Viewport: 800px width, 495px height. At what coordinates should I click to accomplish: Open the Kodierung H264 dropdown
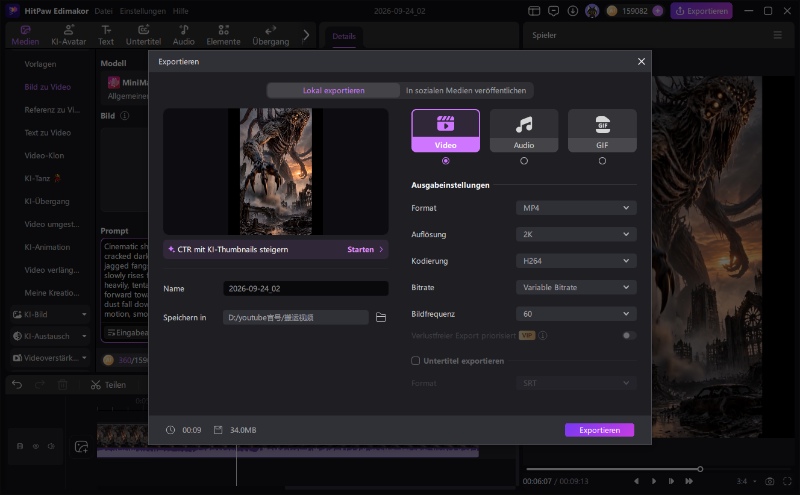(576, 261)
